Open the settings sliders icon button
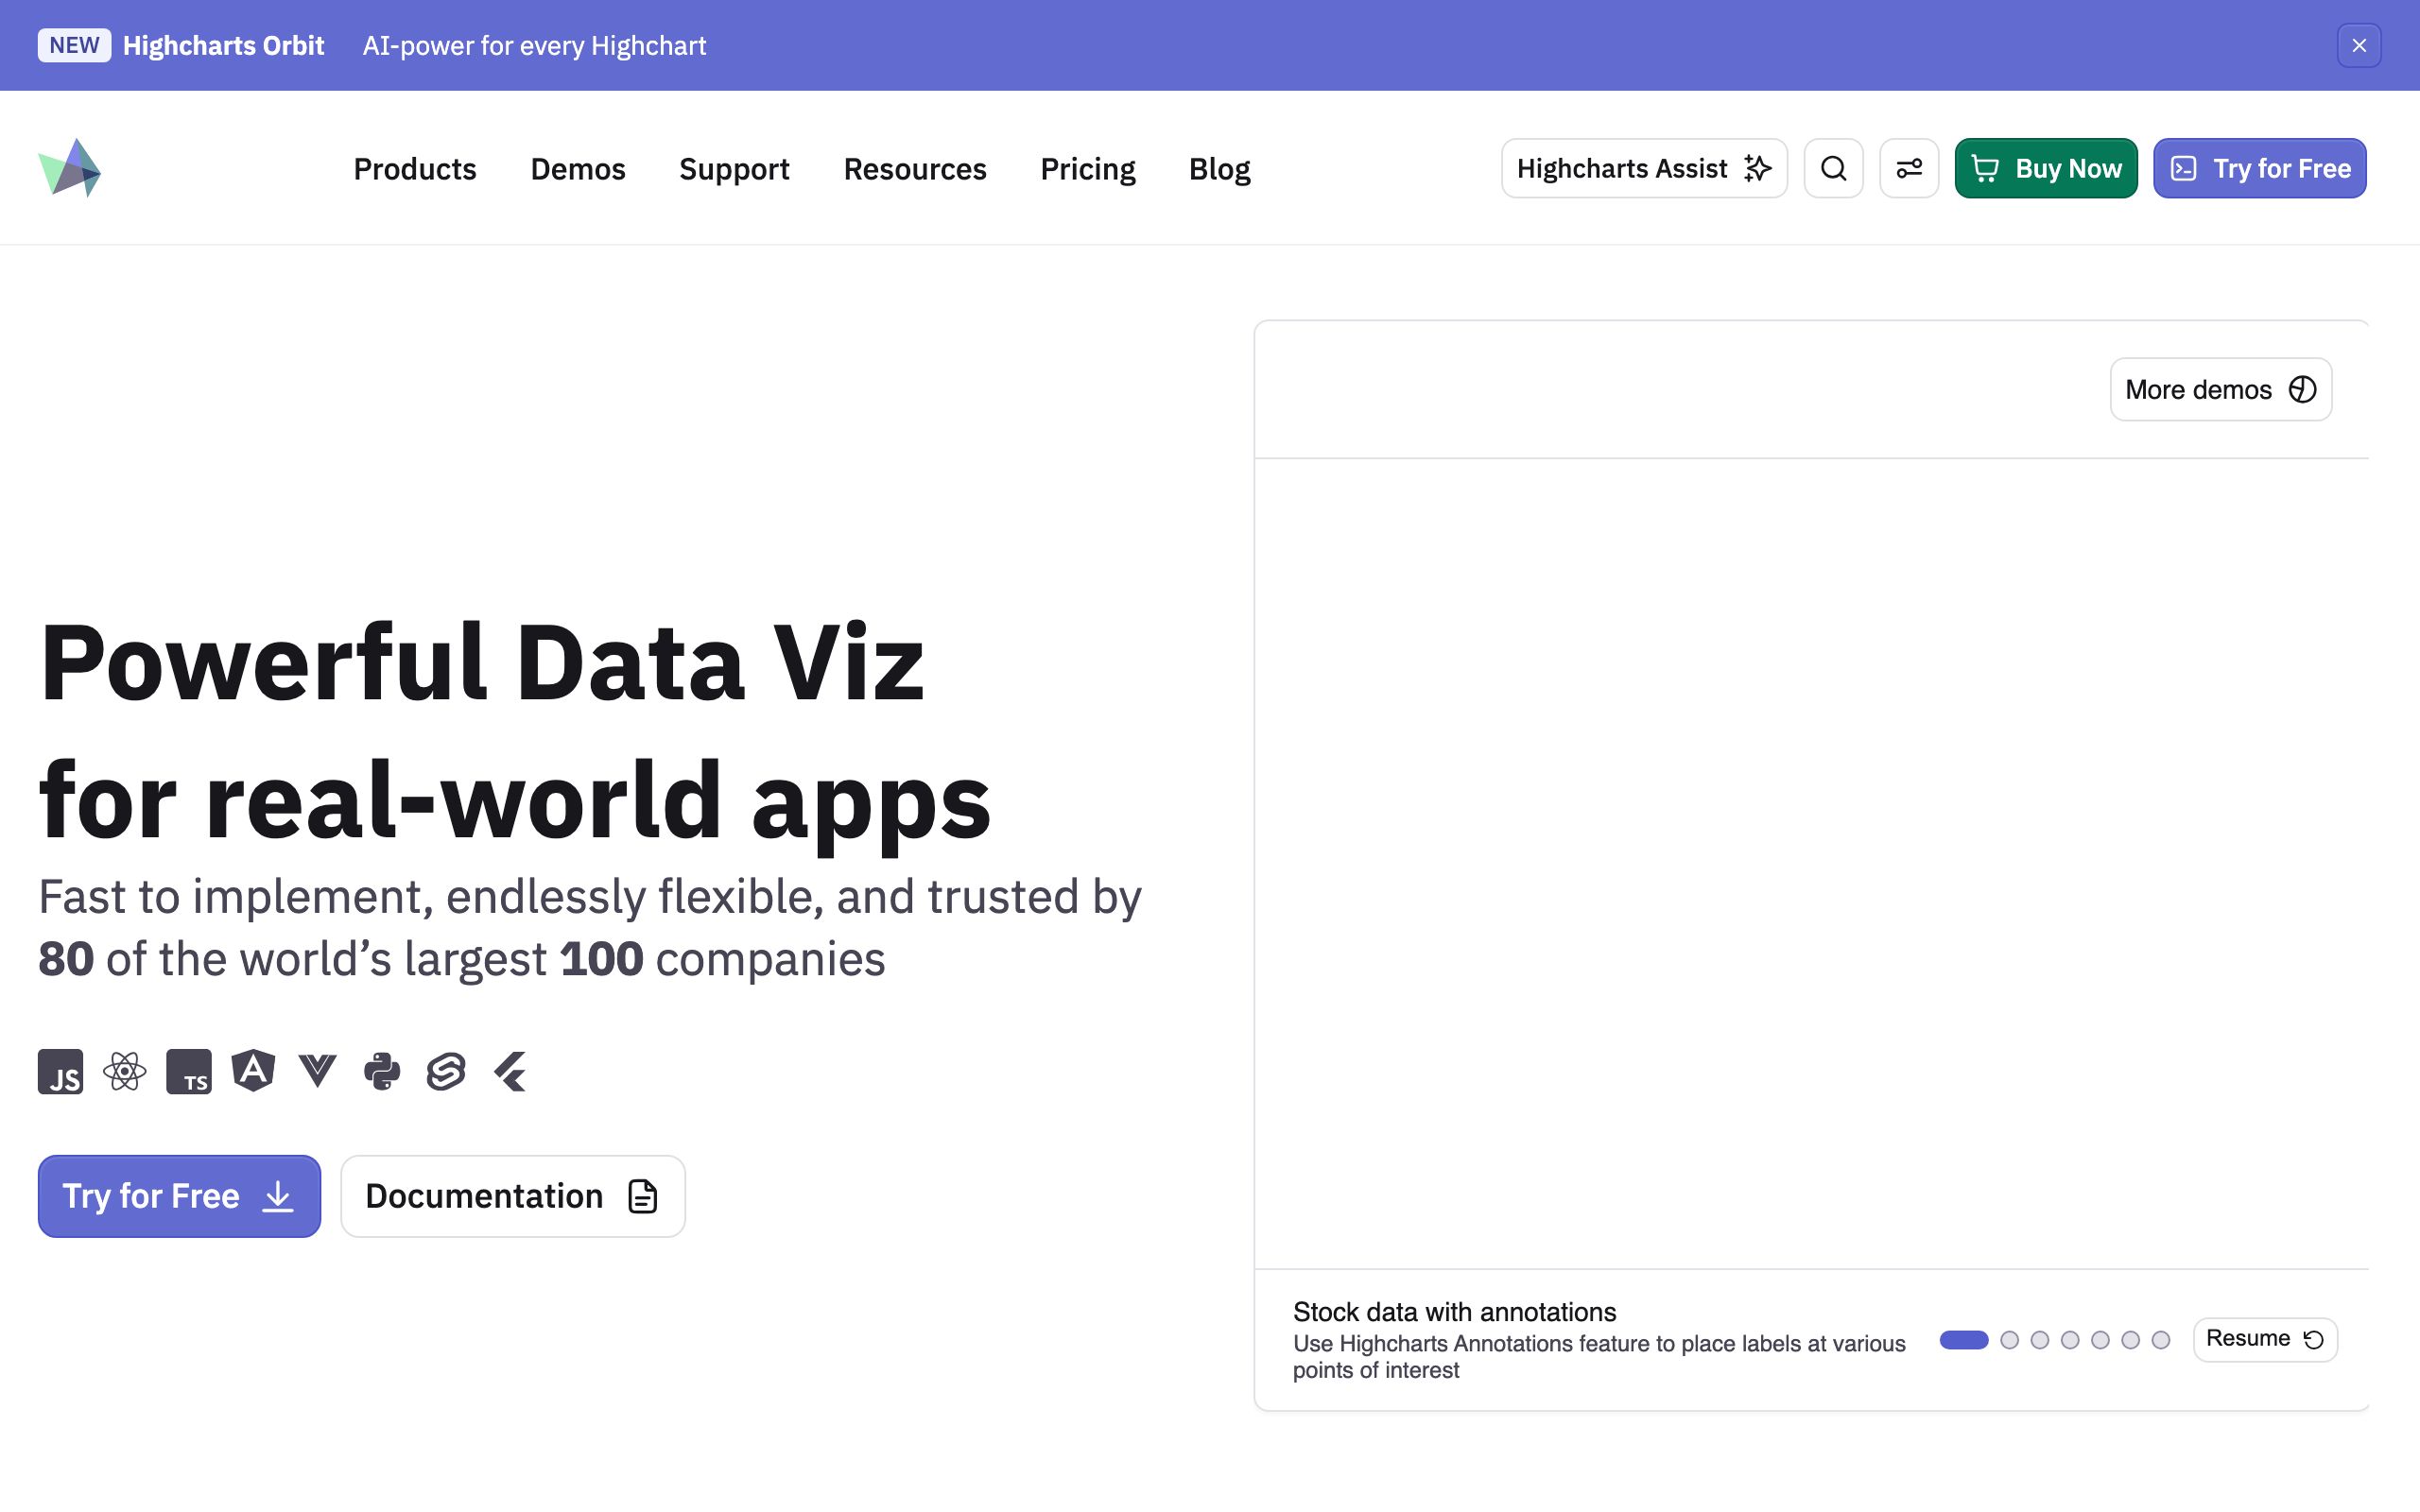 click(x=1909, y=168)
